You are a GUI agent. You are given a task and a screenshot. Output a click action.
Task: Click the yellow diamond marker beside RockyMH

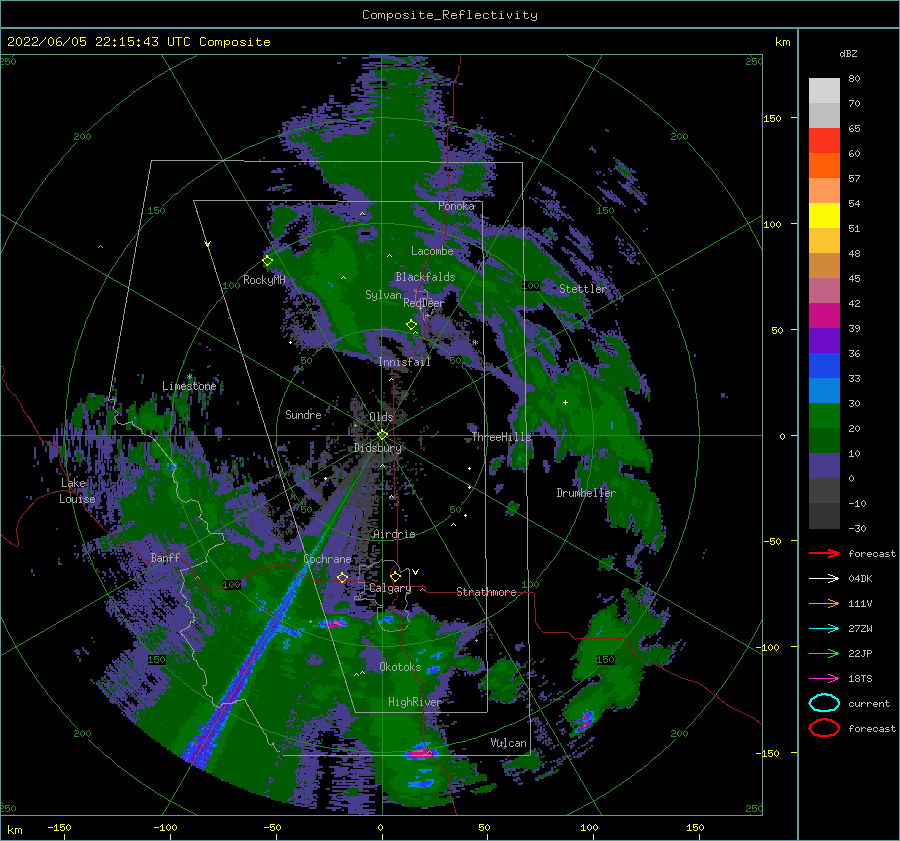coord(267,261)
